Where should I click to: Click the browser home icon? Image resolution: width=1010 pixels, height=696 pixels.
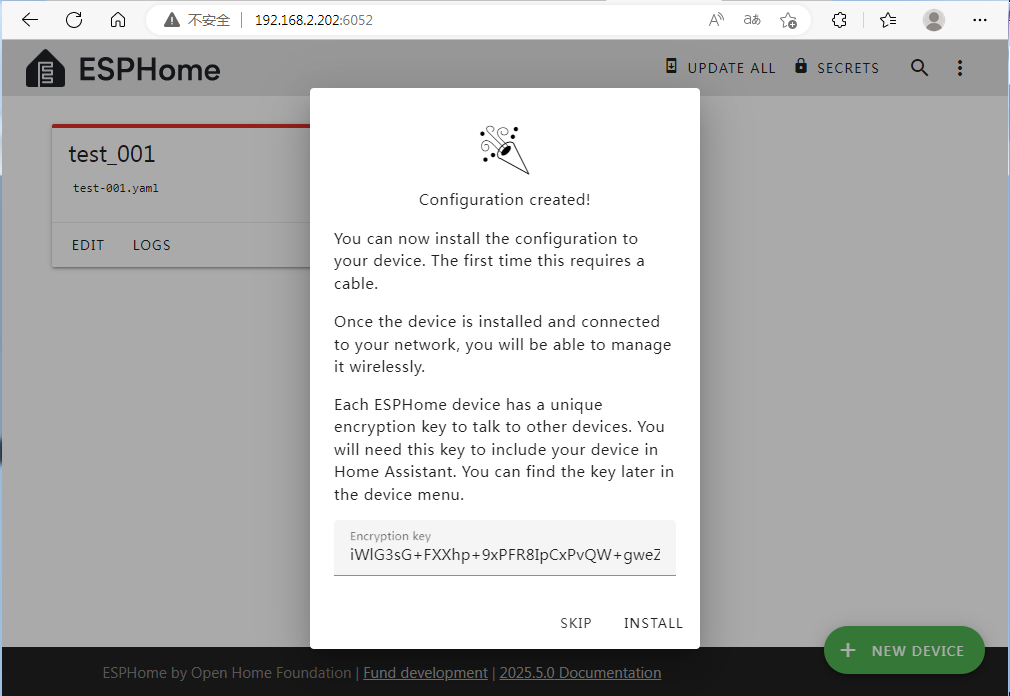click(118, 20)
